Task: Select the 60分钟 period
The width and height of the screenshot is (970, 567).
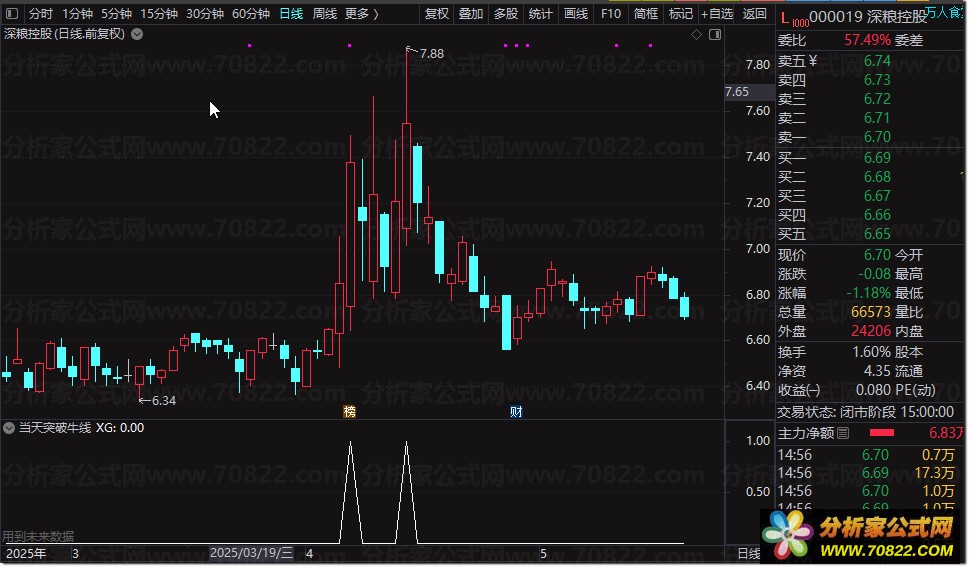Action: point(251,14)
